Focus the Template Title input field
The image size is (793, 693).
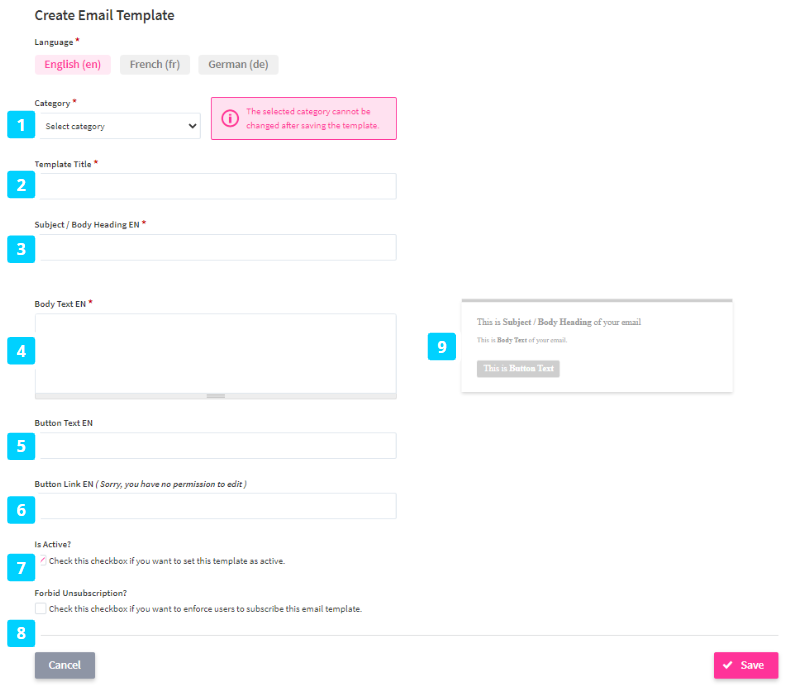pos(216,186)
